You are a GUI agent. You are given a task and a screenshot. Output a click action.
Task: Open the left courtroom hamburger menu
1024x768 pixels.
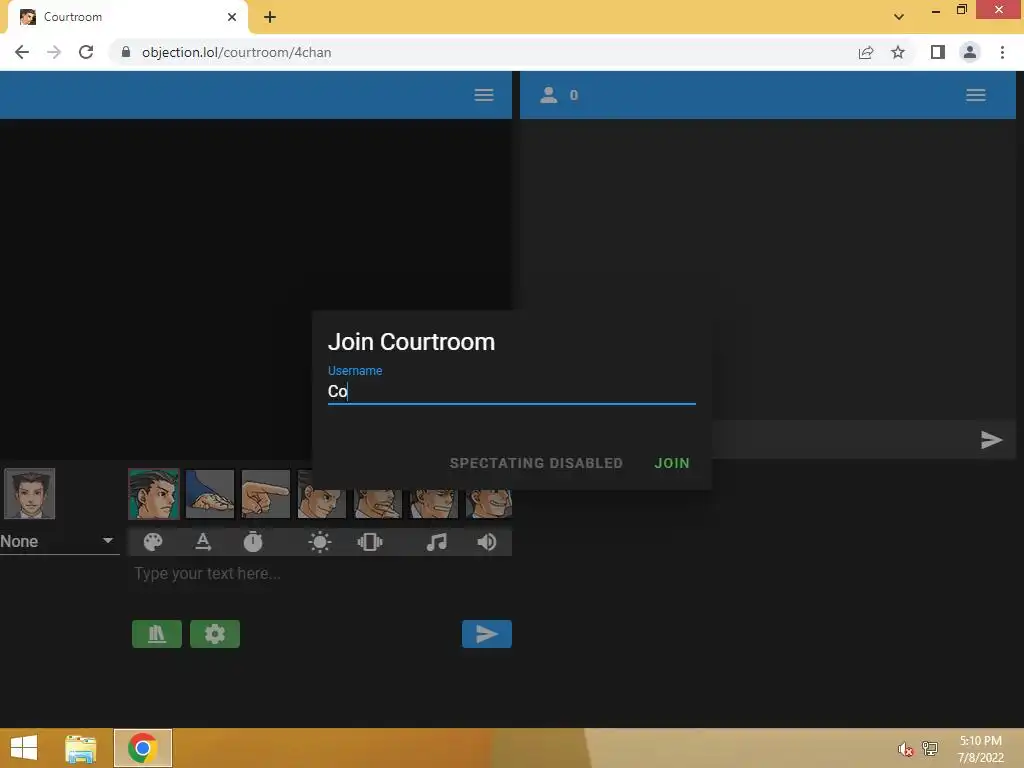484,95
